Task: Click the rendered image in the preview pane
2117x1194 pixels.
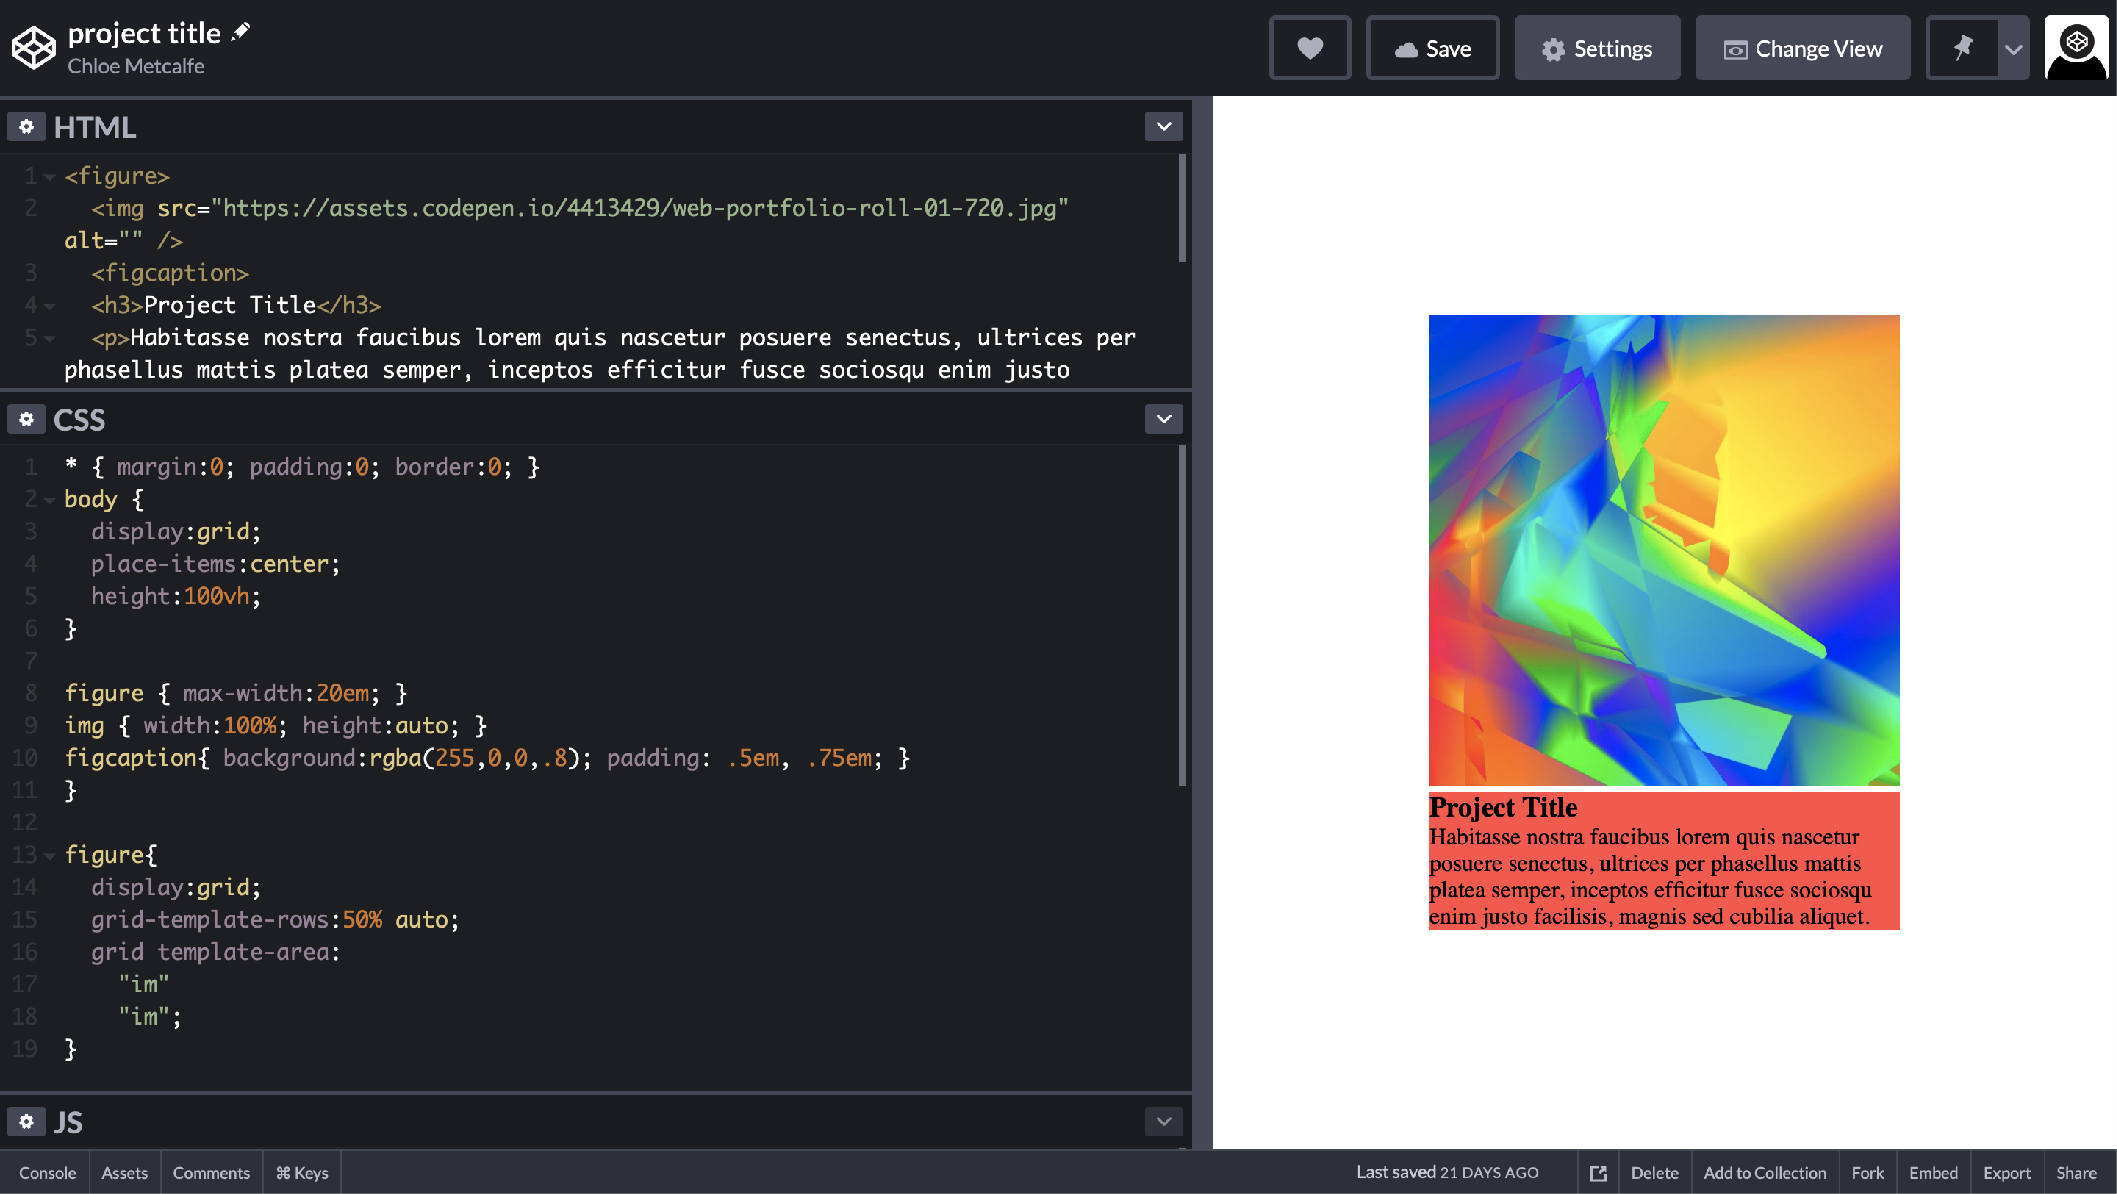Action: tap(1663, 550)
